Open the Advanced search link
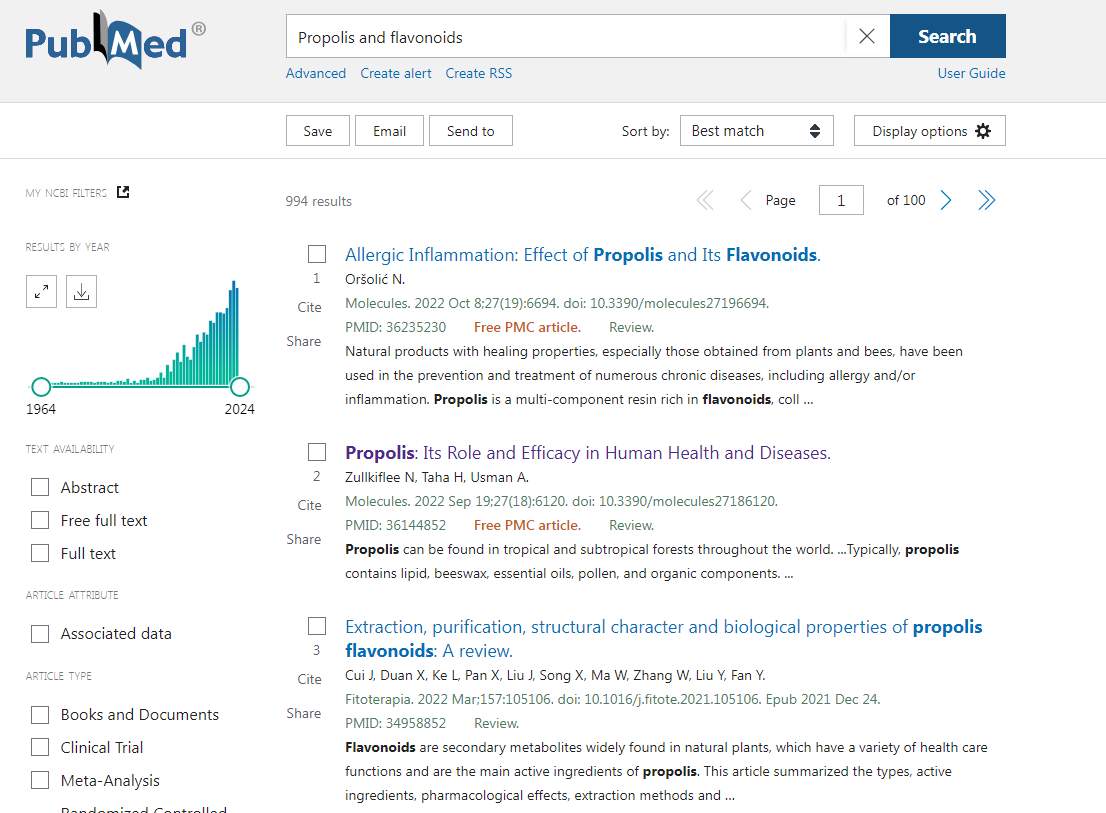 pos(316,73)
